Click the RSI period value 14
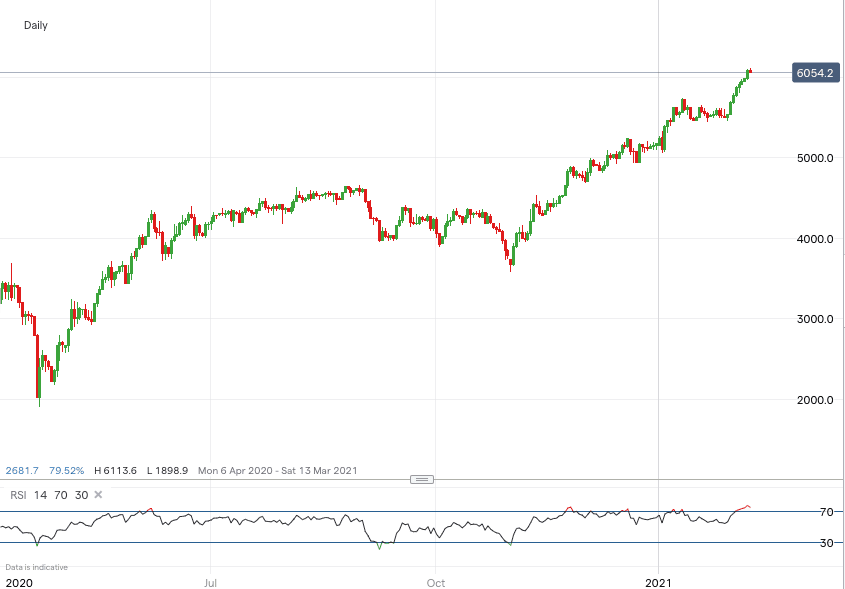The image size is (845, 589). pos(40,494)
